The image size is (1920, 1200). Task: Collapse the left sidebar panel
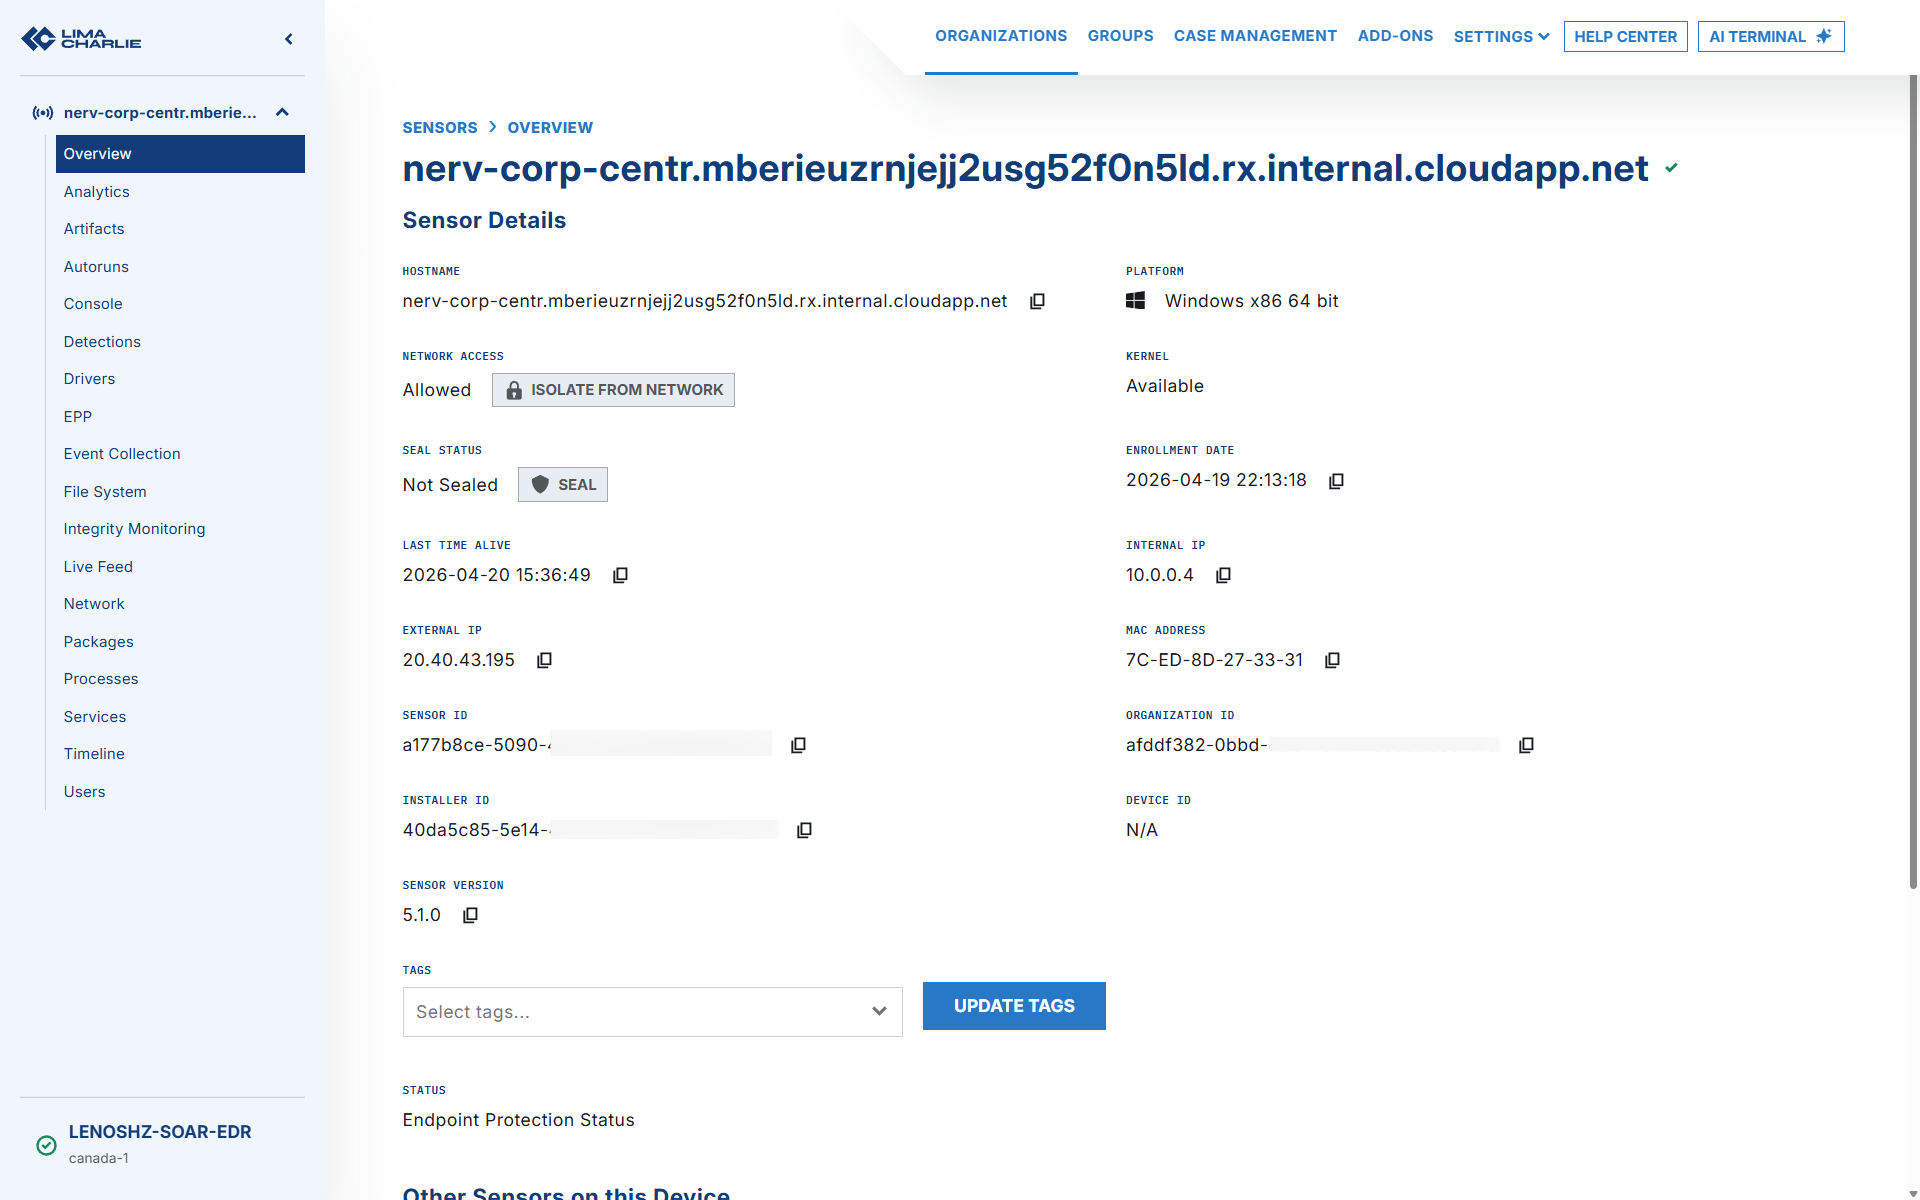pos(289,39)
